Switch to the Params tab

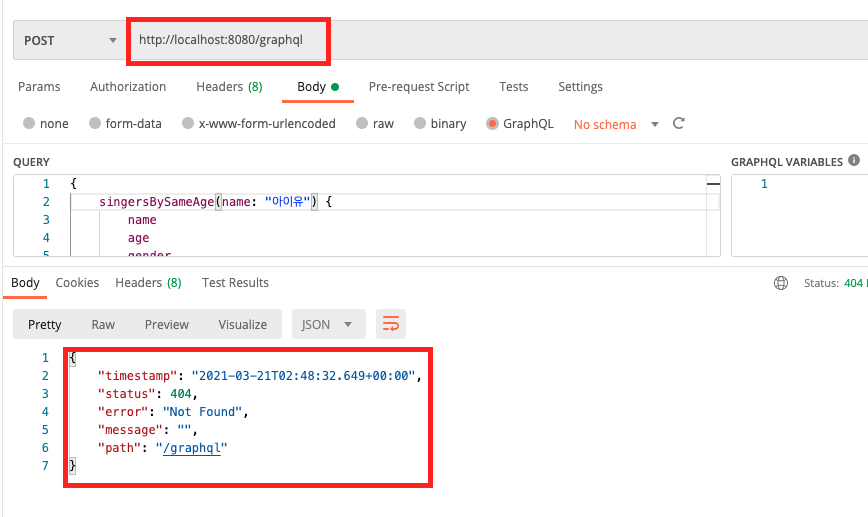(39, 87)
